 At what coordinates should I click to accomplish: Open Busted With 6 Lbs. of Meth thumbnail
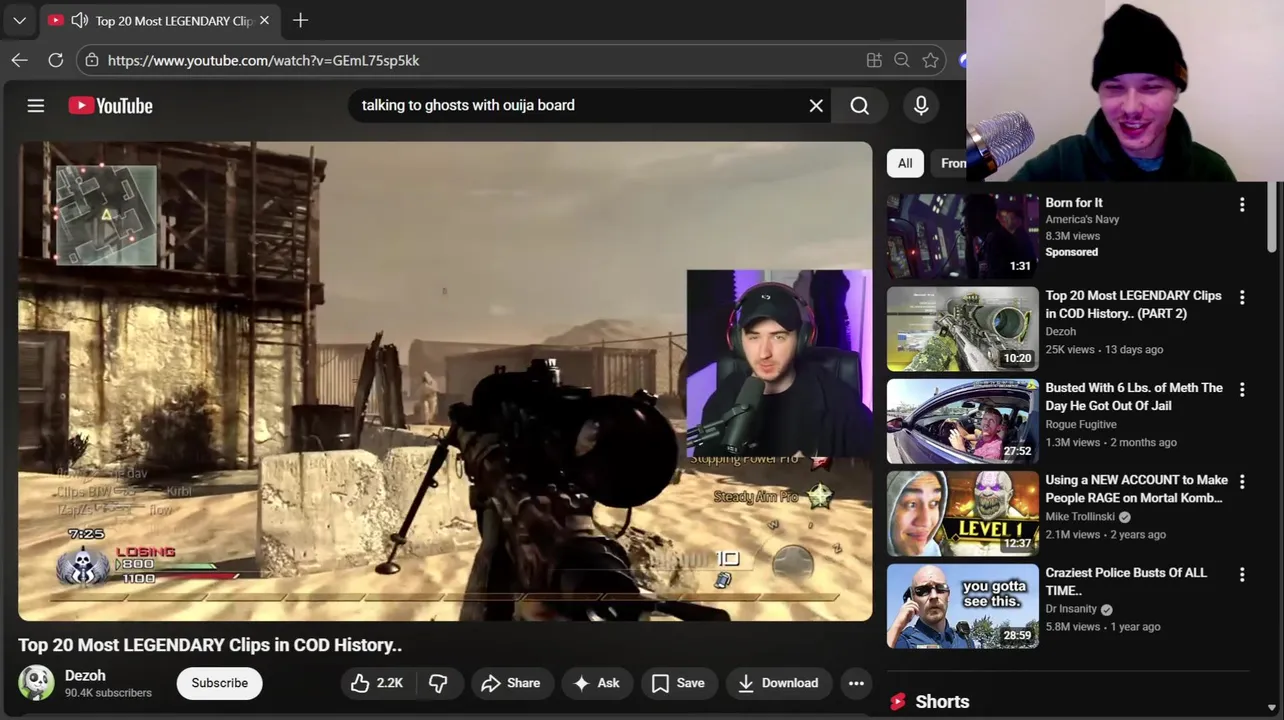pyautogui.click(x=963, y=421)
